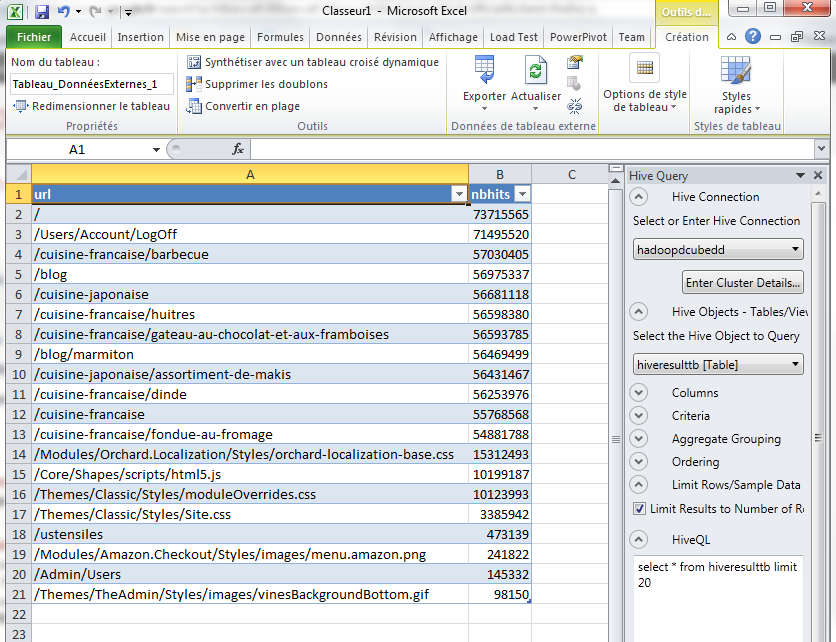Open the Révision tab
Image resolution: width=836 pixels, height=642 pixels.
pyautogui.click(x=395, y=37)
